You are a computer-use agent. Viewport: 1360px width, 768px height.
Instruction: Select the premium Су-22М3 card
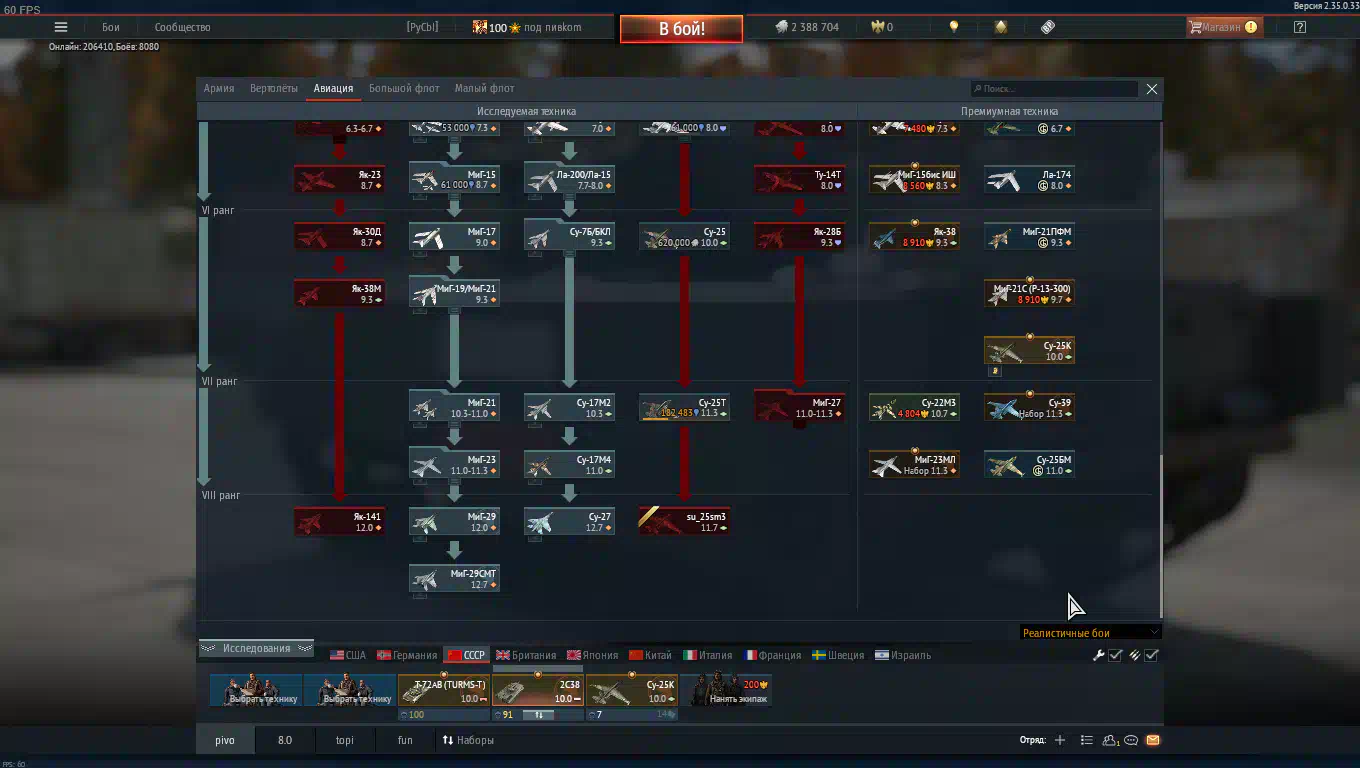point(914,408)
